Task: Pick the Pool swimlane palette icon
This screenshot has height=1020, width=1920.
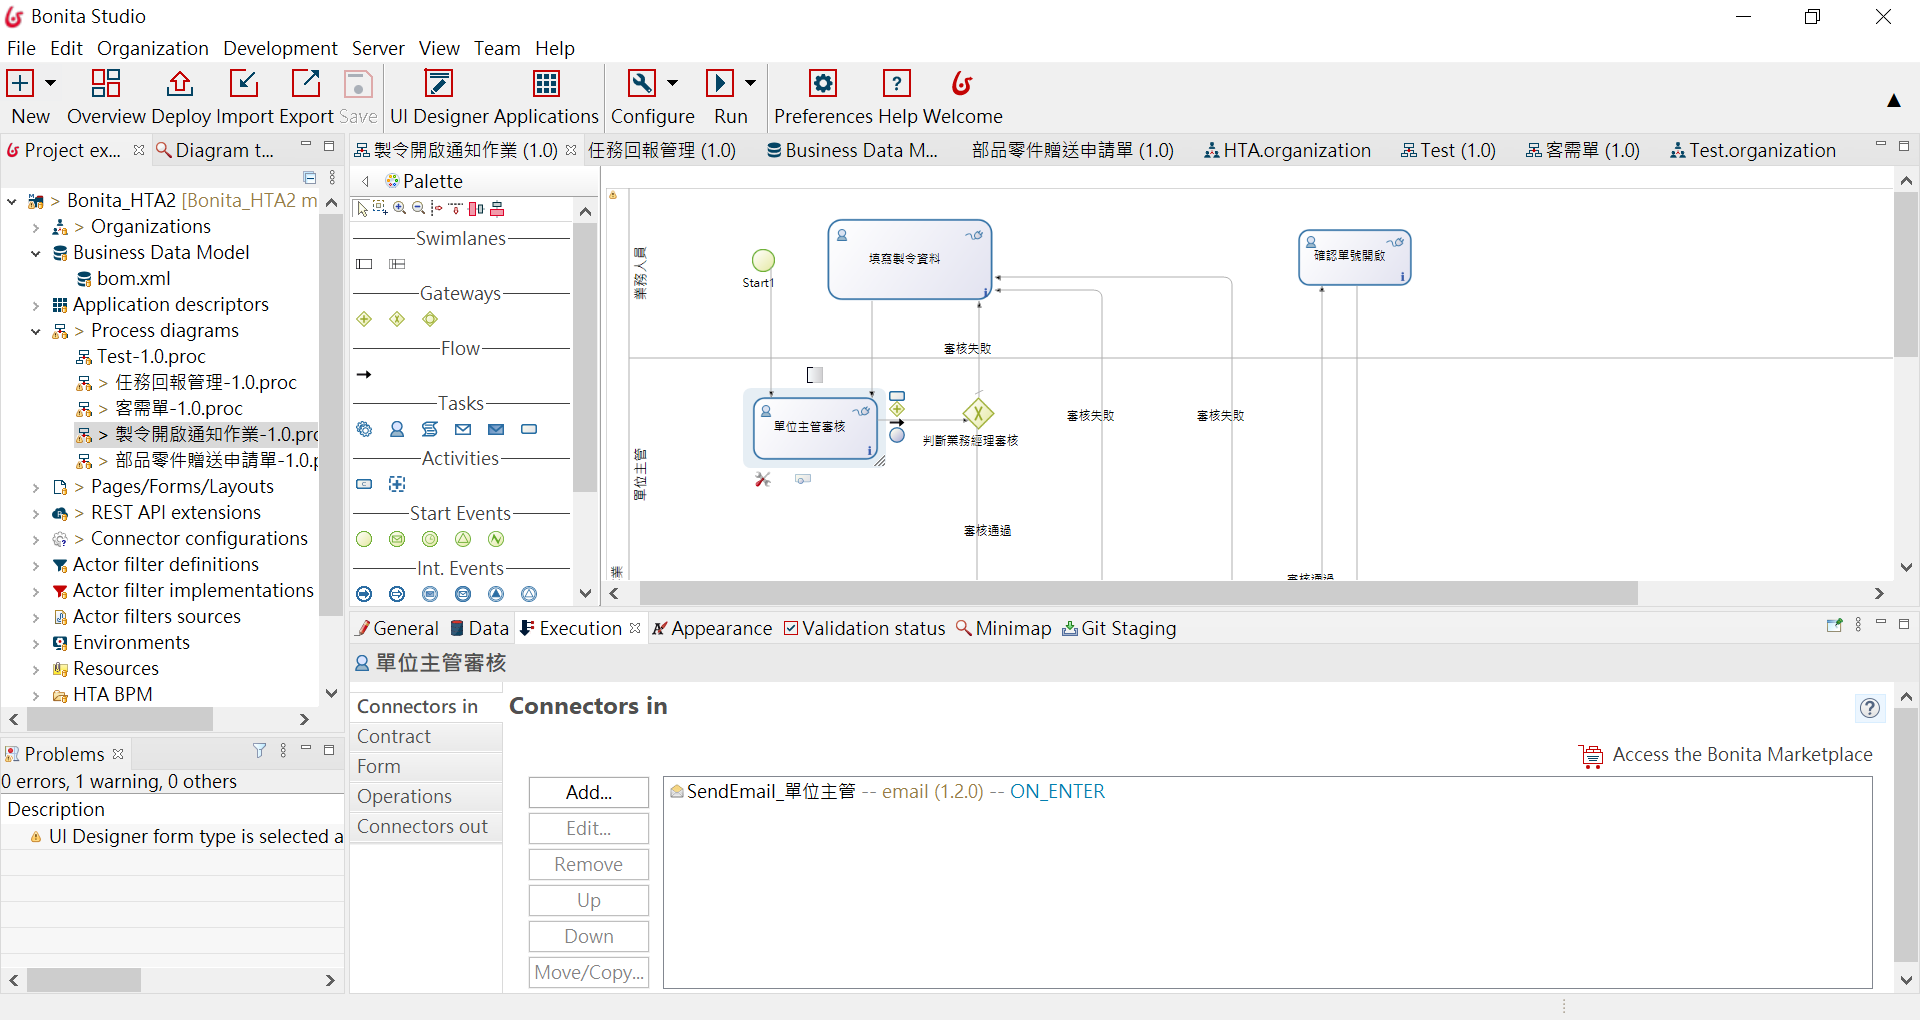Action: click(364, 264)
